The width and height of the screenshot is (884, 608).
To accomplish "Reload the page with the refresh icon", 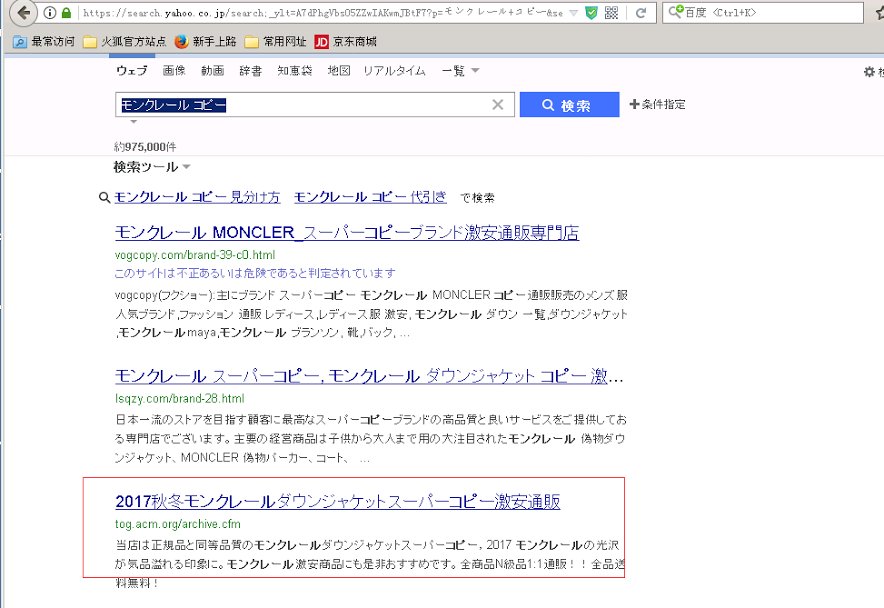I will coord(640,13).
